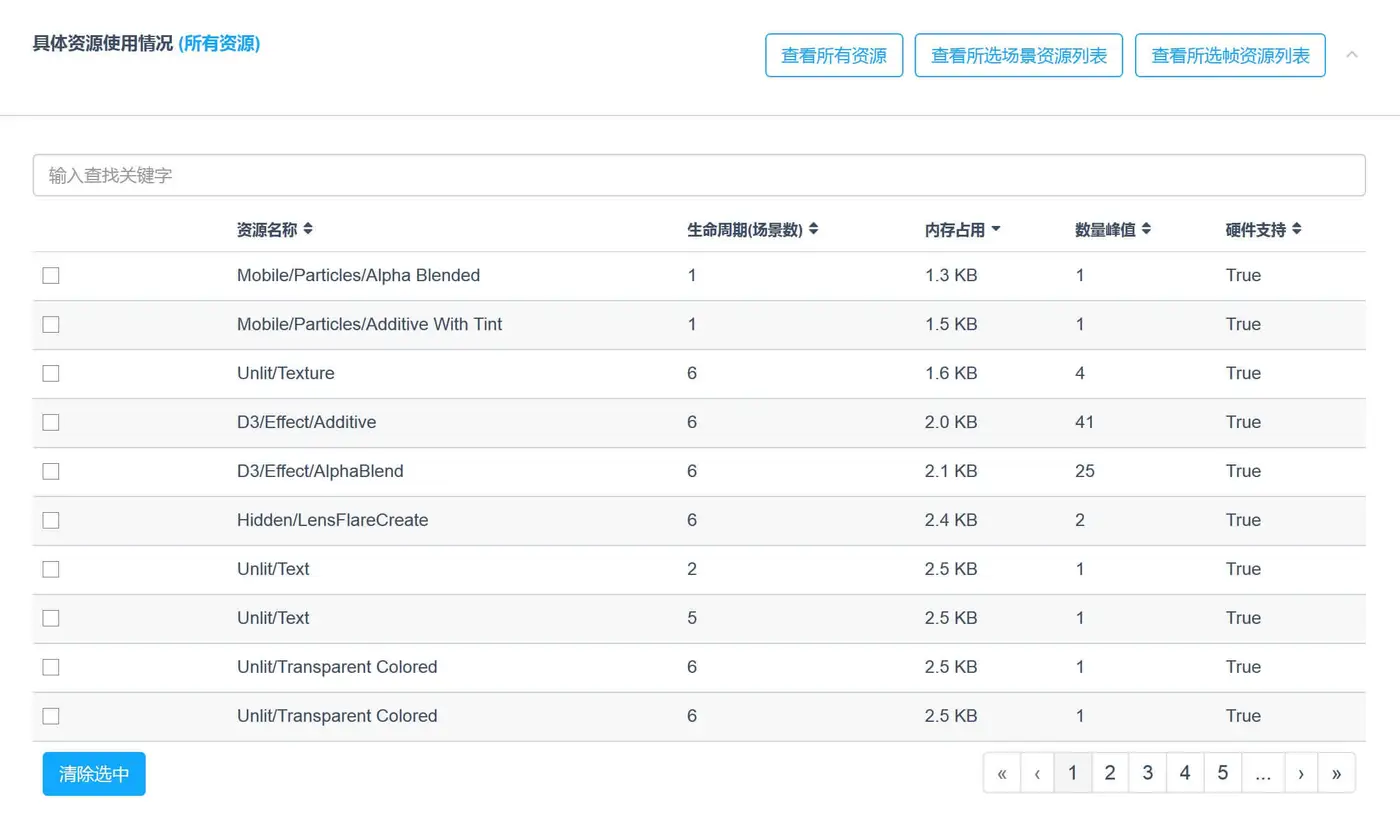Viewport: 1400px width, 826px height.
Task: Sort by 资源名称 column sort icon
Action: point(308,229)
